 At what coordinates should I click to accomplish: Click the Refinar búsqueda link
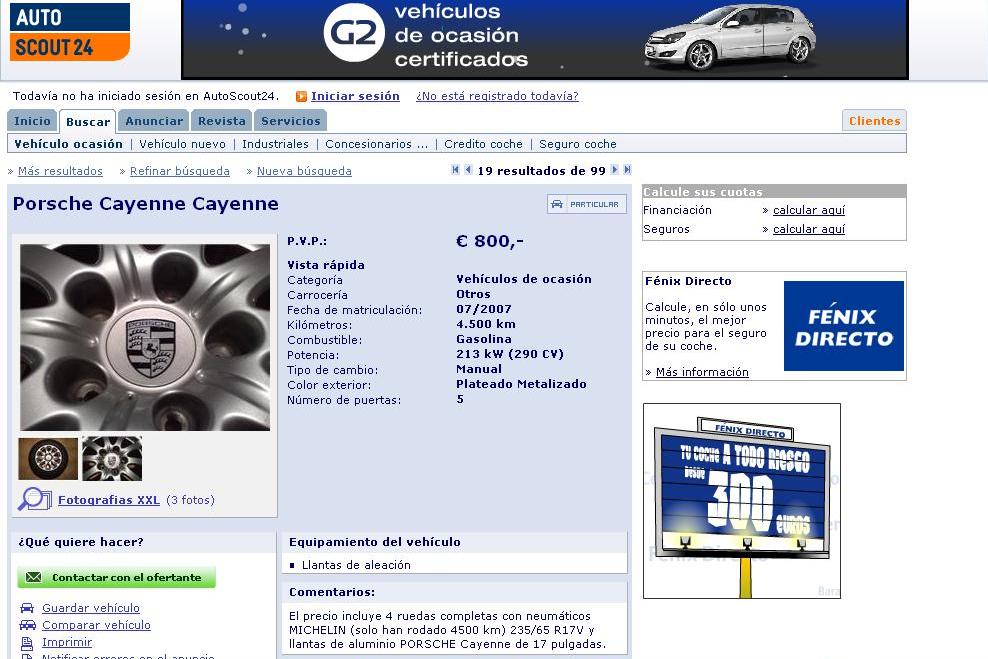180,171
